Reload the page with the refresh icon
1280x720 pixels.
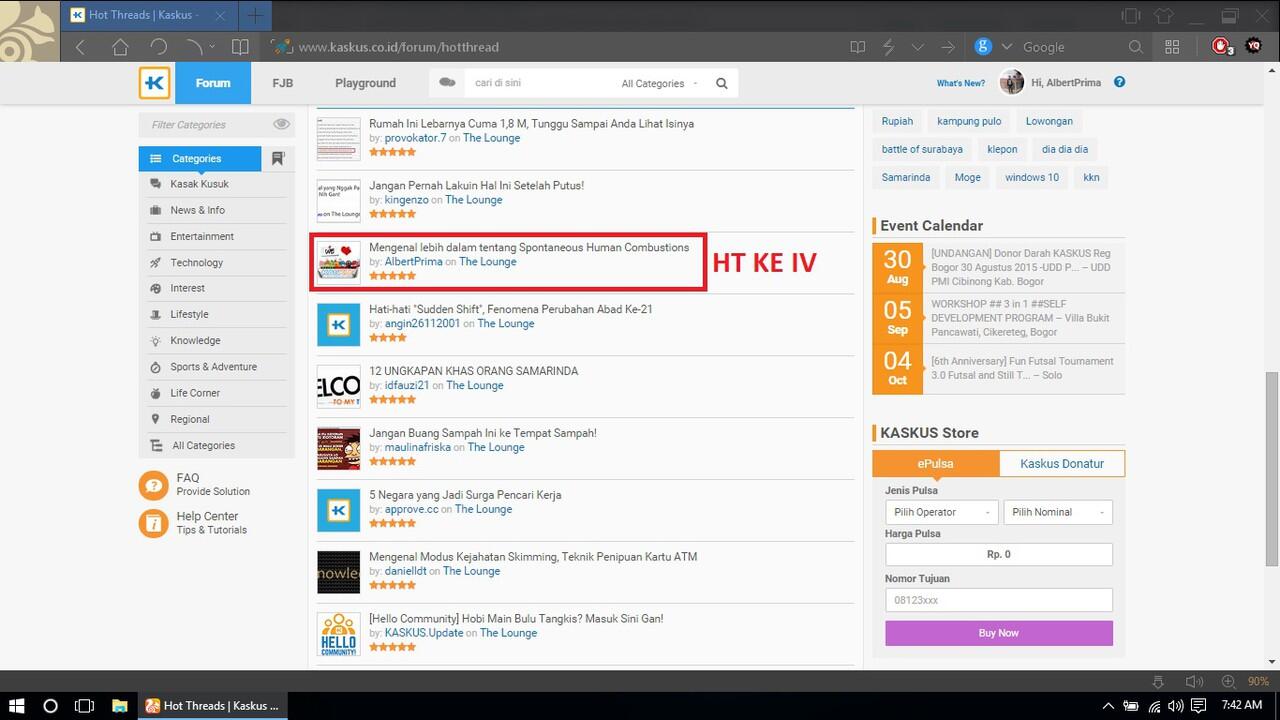pyautogui.click(x=158, y=47)
